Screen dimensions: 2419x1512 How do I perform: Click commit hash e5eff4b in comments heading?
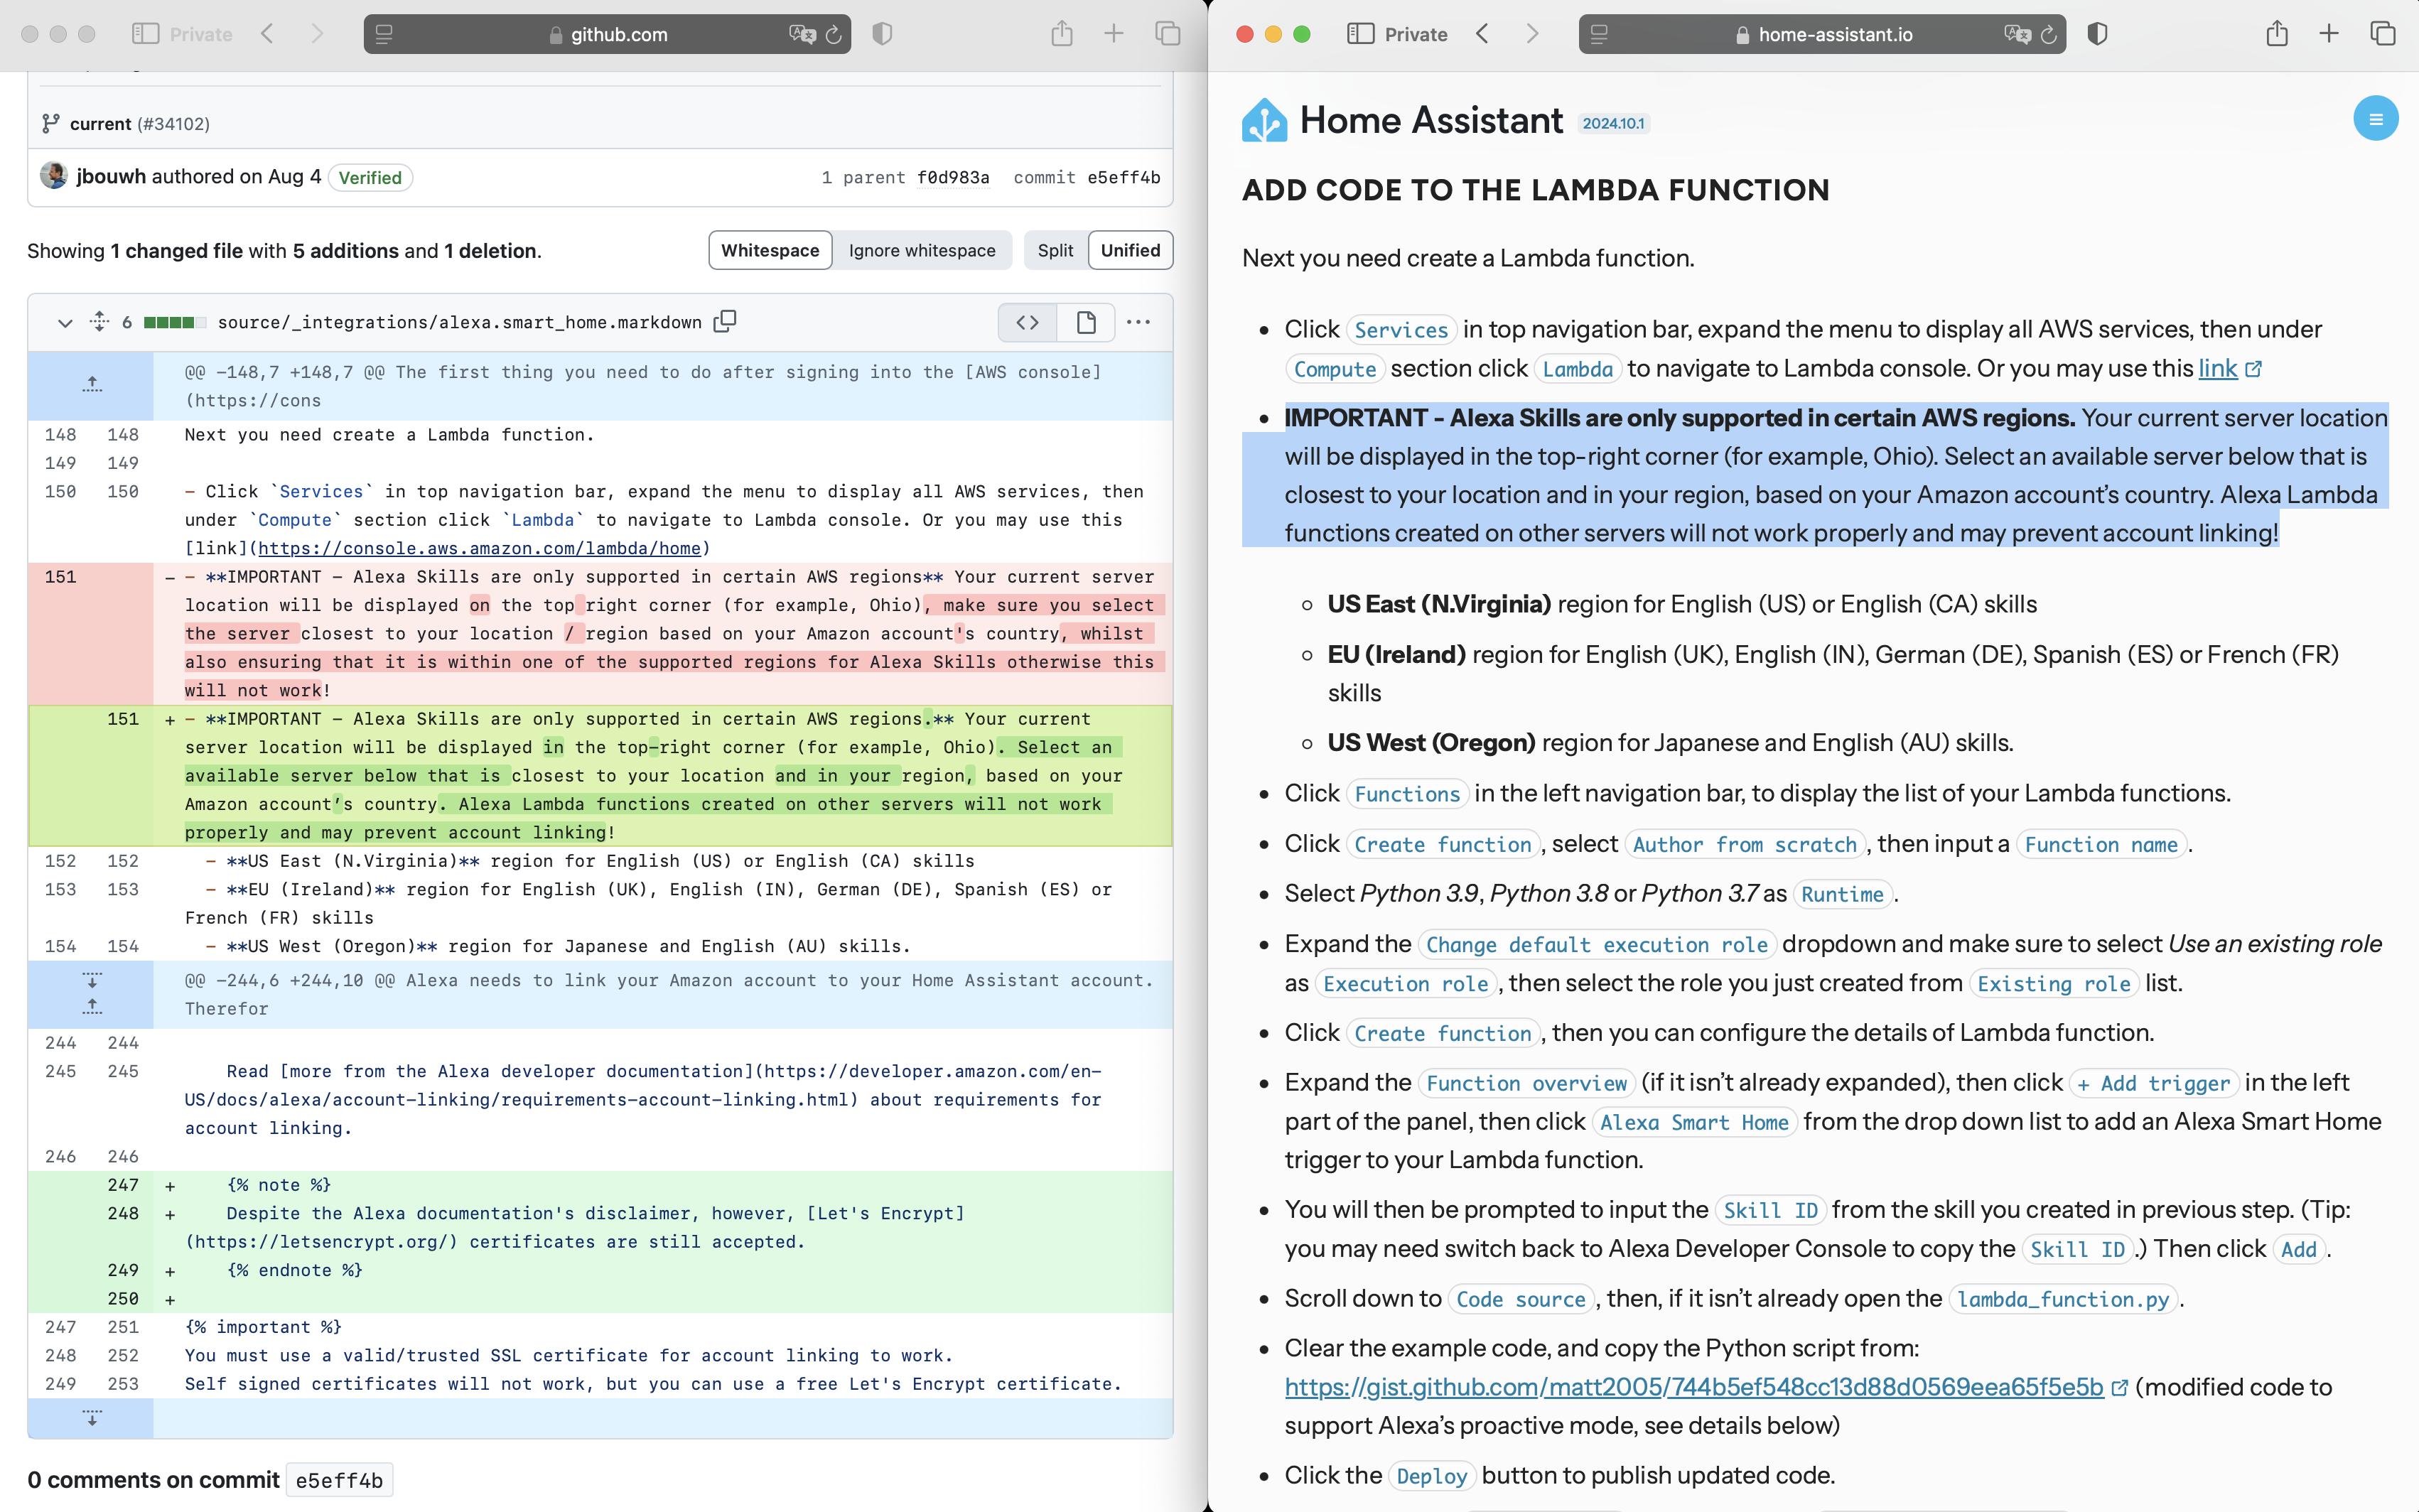tap(339, 1480)
